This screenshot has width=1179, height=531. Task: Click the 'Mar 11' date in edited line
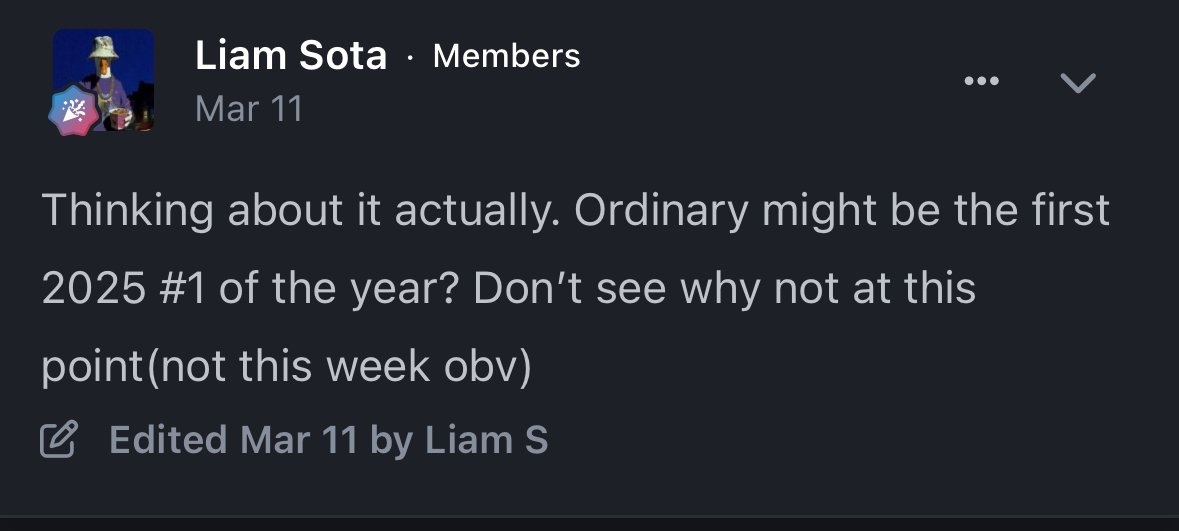click(x=299, y=439)
